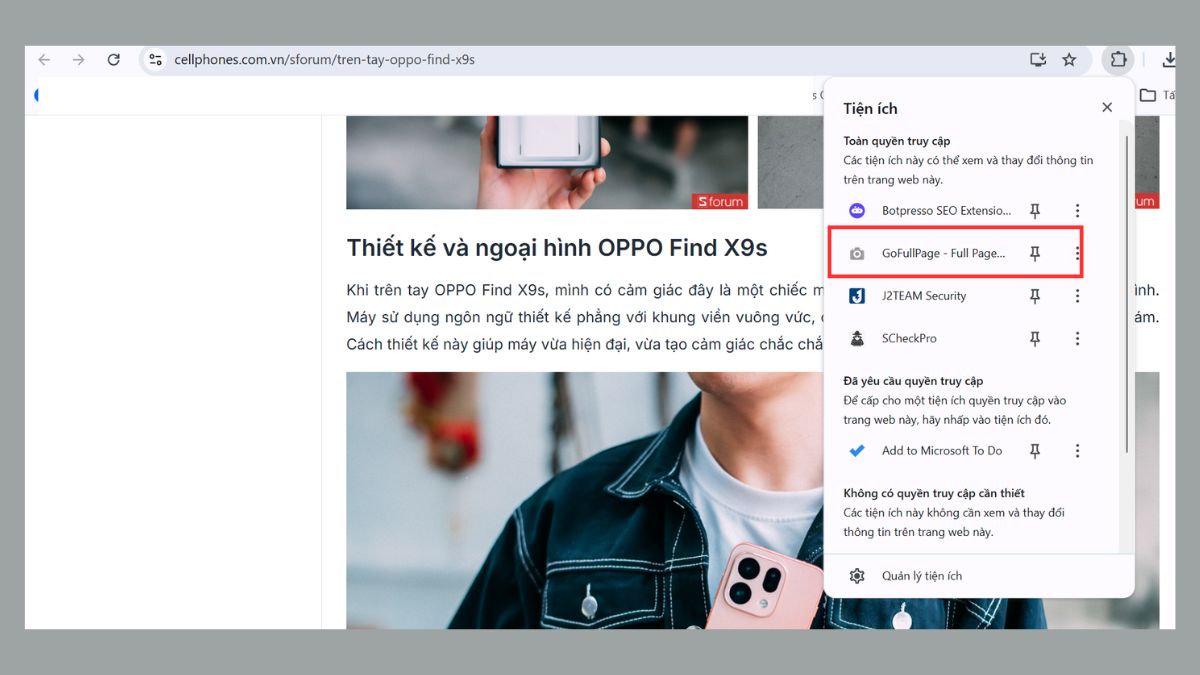Click the Toàn quyền truy cập heading
1200x675 pixels.
coord(896,142)
